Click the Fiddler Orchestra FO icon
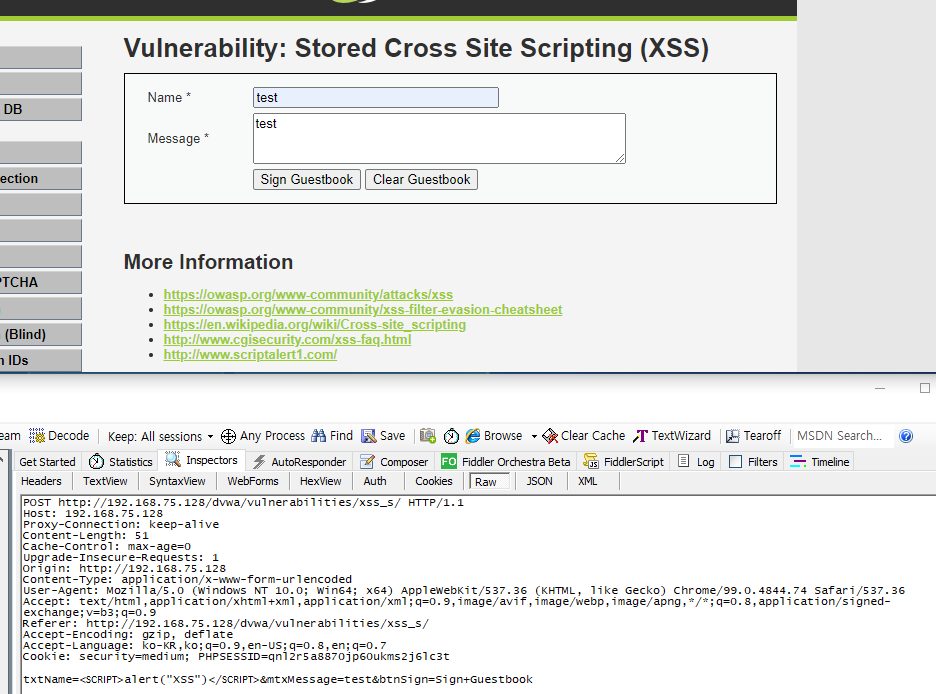Viewport: 936px width, 694px height. 449,461
